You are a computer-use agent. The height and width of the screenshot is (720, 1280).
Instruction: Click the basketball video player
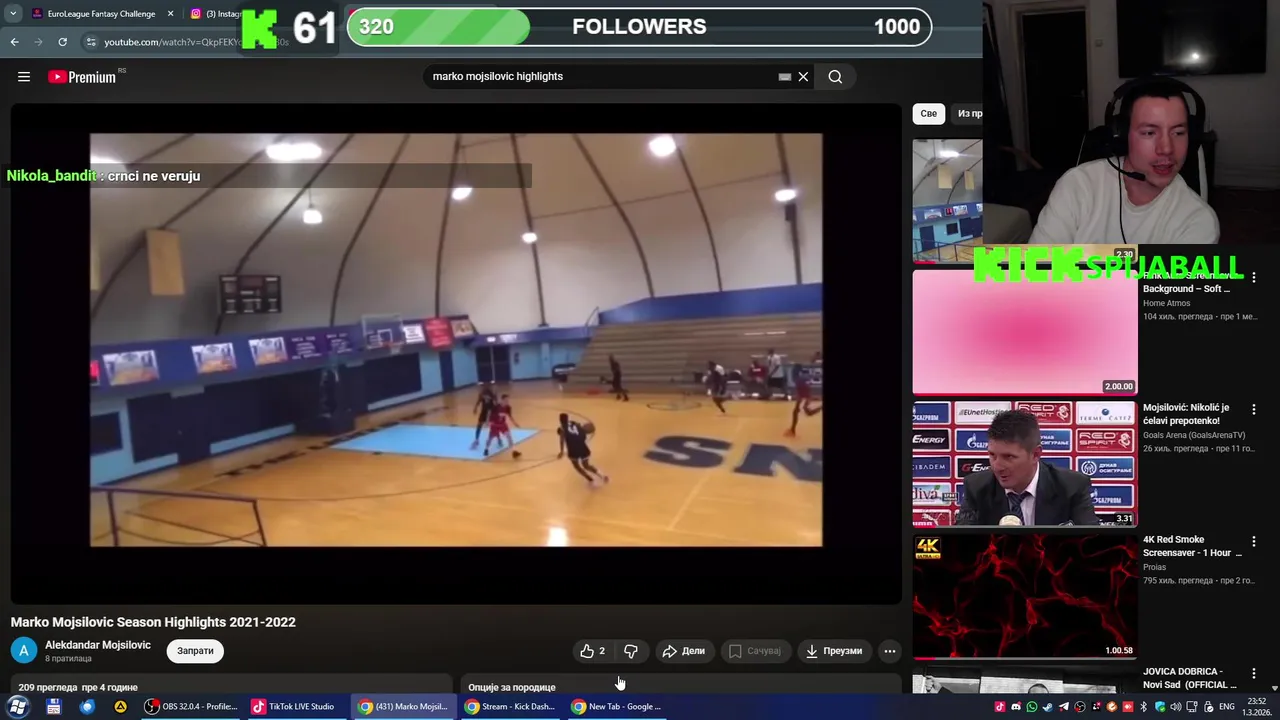[x=456, y=353]
